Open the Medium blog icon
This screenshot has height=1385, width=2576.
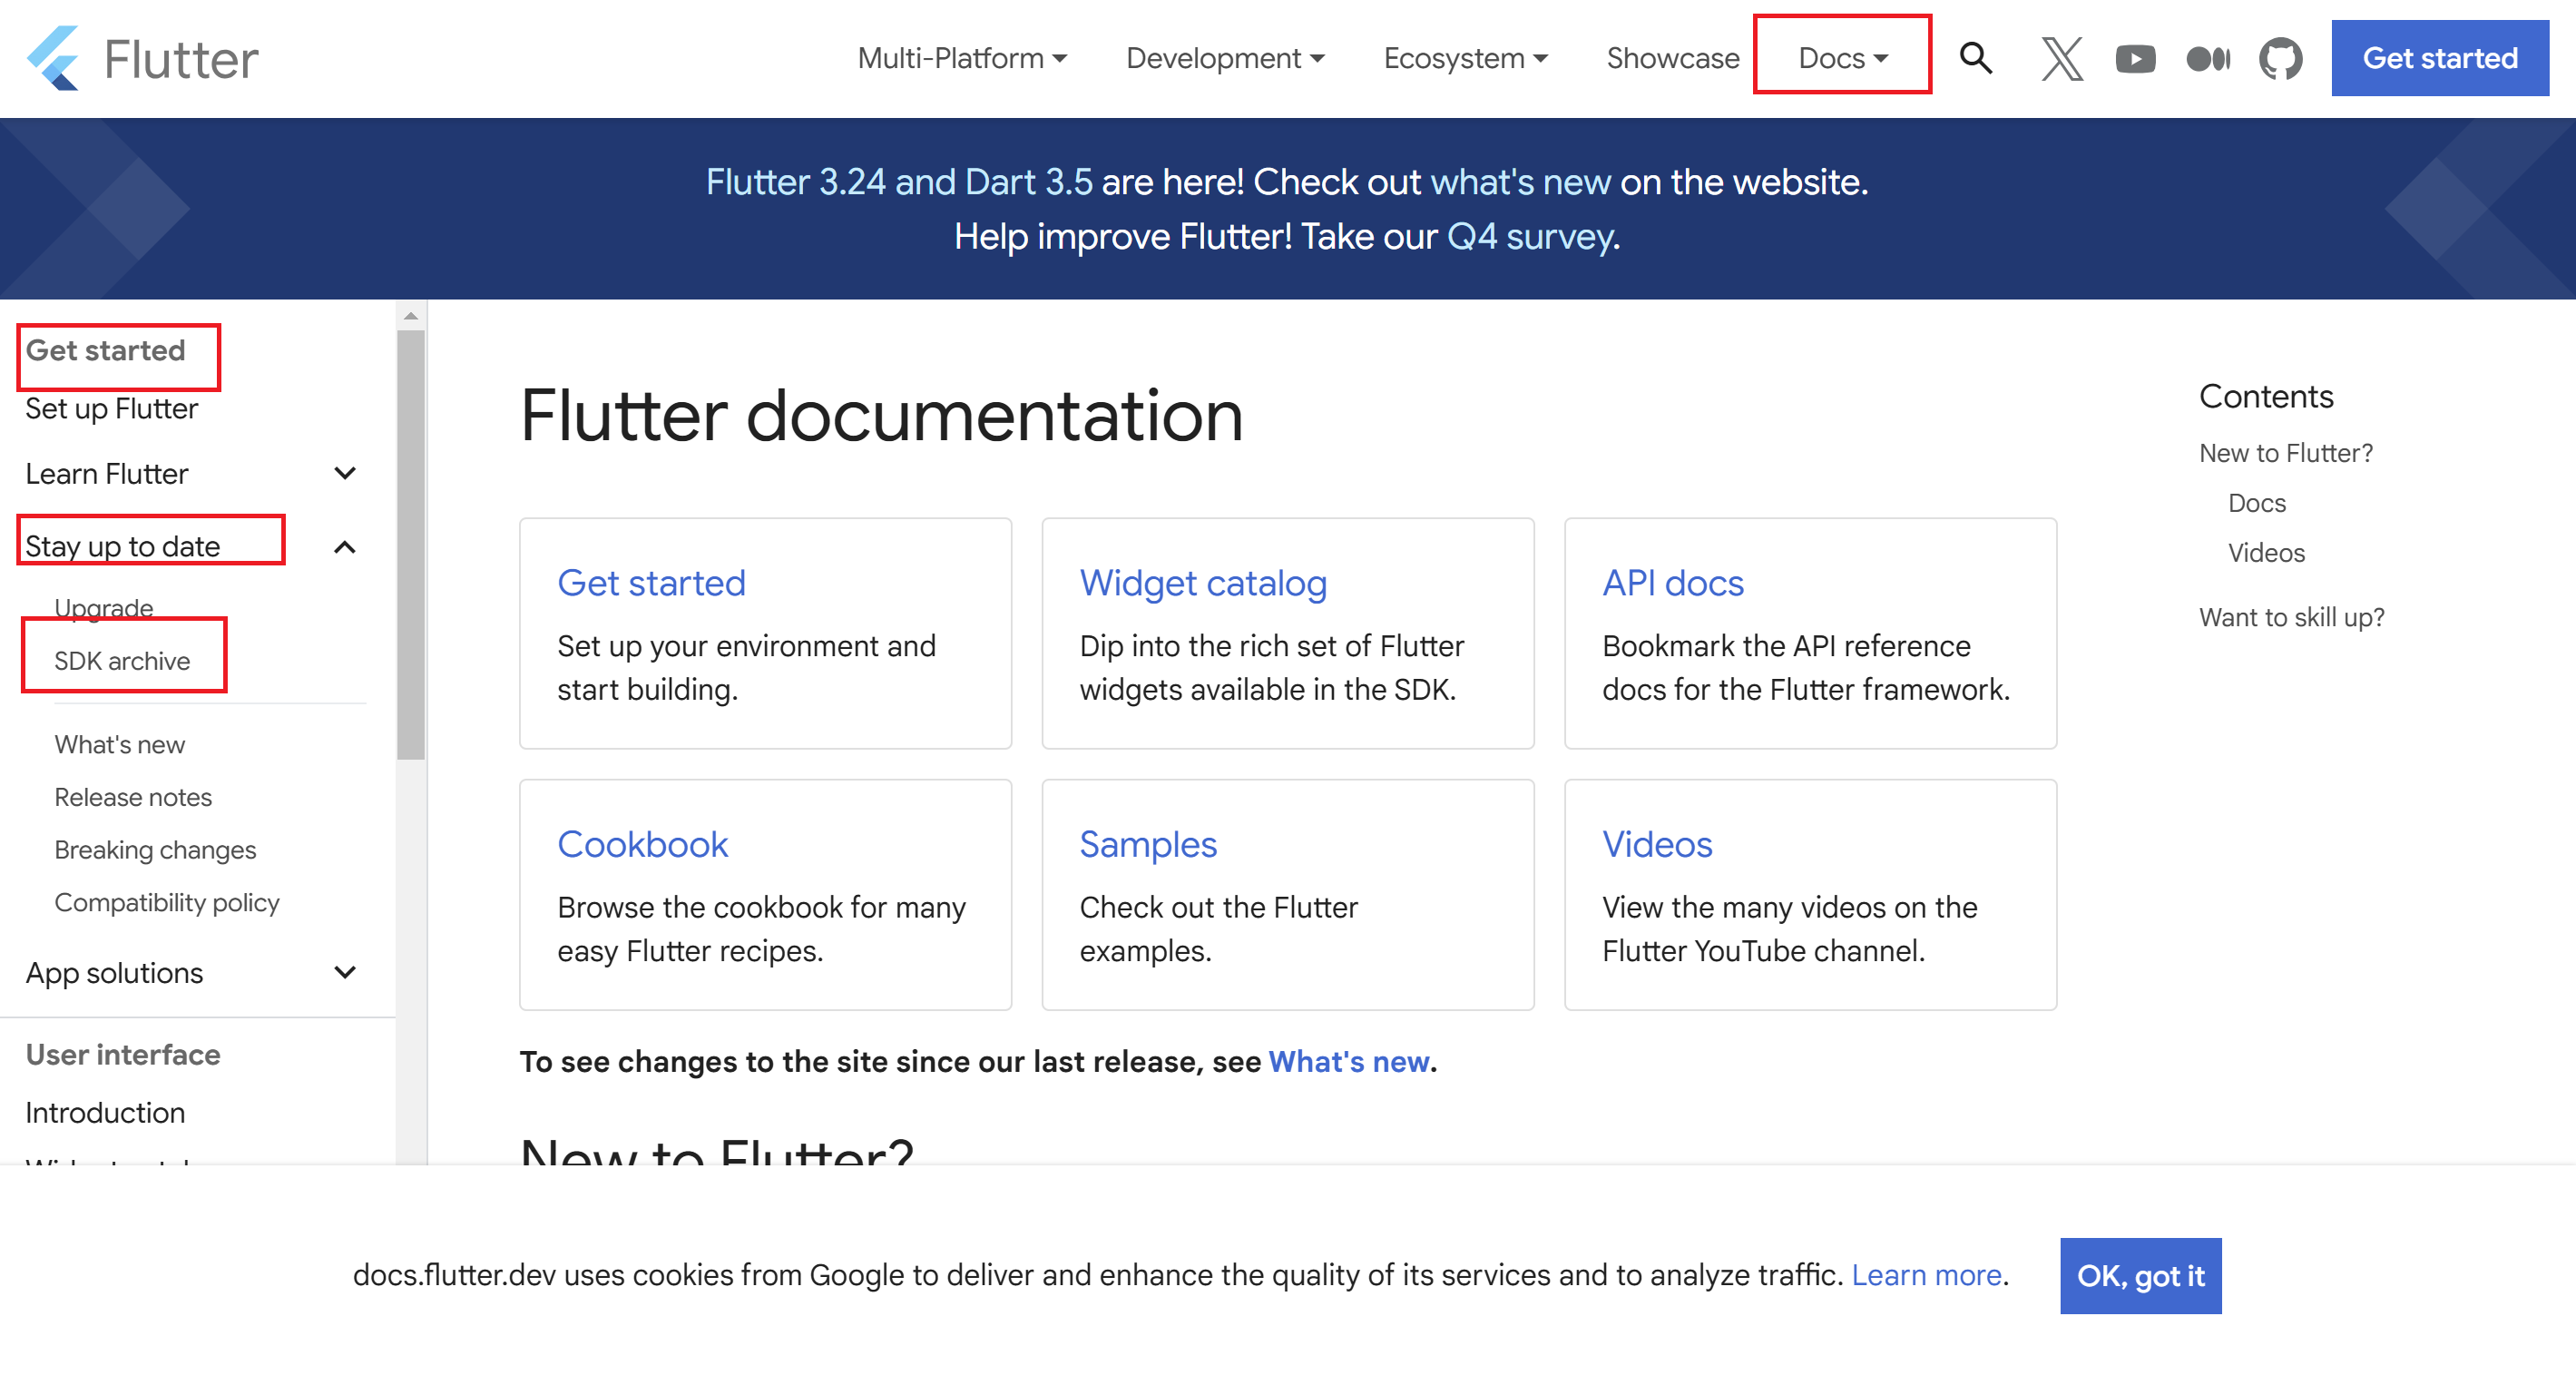(2208, 59)
